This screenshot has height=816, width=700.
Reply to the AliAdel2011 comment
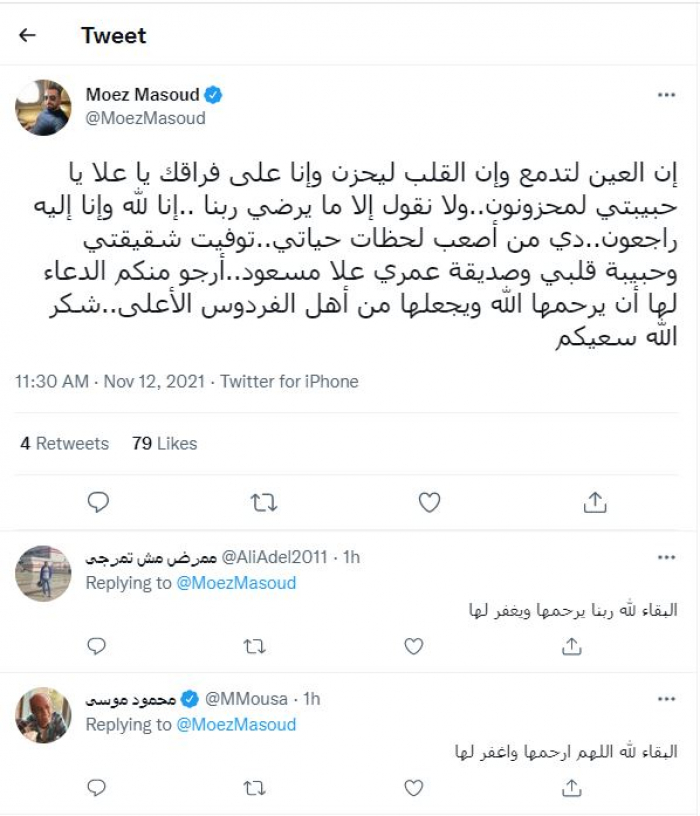pyautogui.click(x=97, y=647)
